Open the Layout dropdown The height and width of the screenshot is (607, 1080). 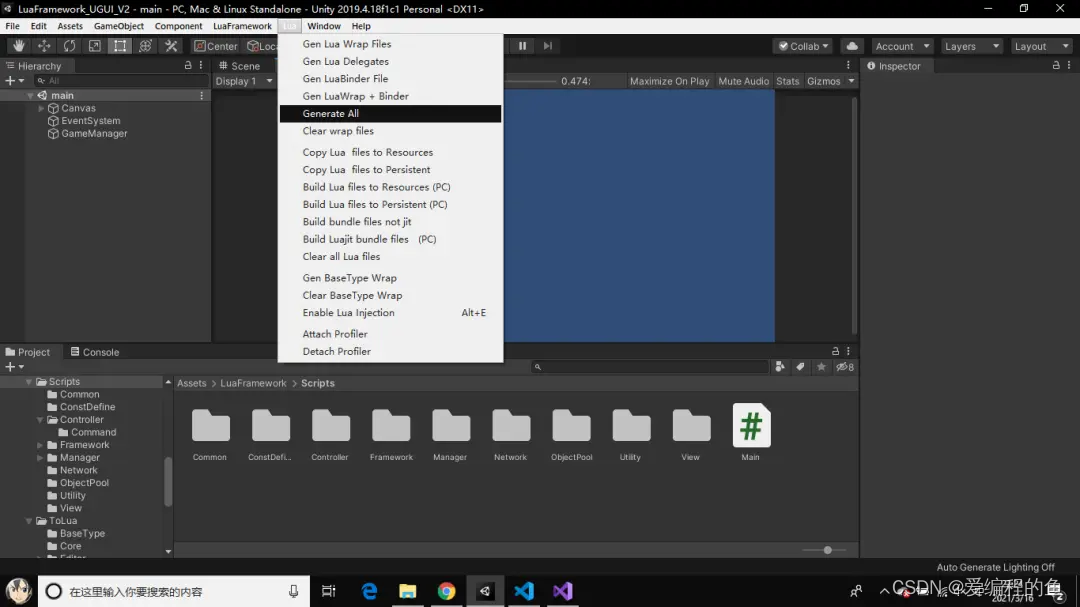click(1041, 45)
